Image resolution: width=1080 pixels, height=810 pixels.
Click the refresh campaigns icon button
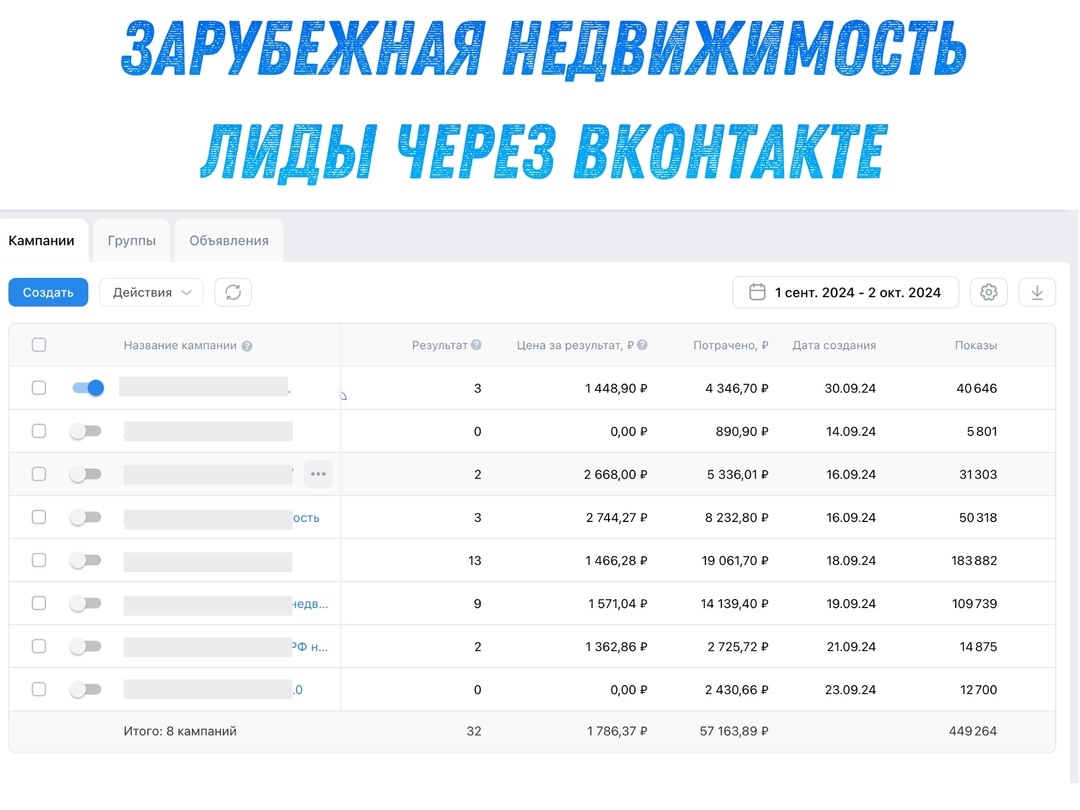pos(233,292)
